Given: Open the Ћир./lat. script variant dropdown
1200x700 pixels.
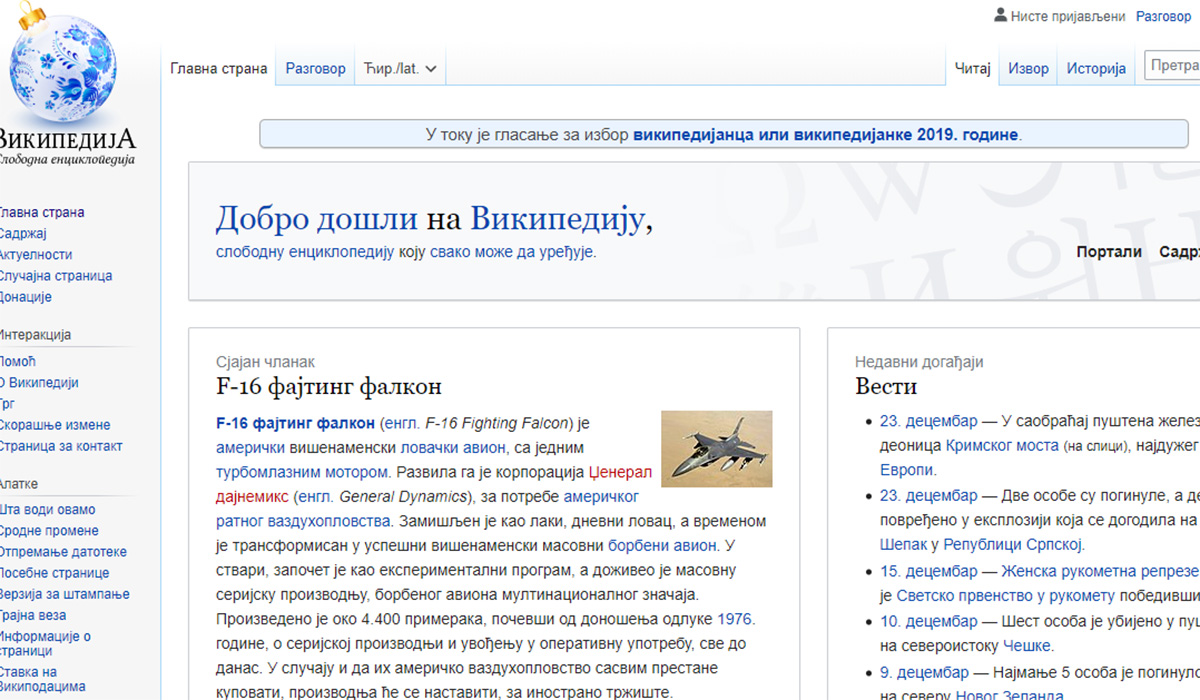Looking at the screenshot, I should tap(401, 69).
